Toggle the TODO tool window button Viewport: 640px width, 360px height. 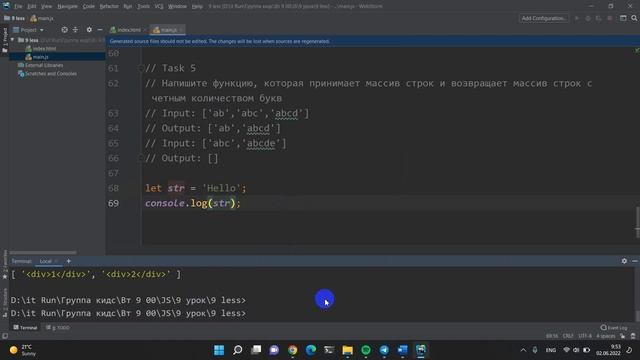pyautogui.click(x=58, y=327)
